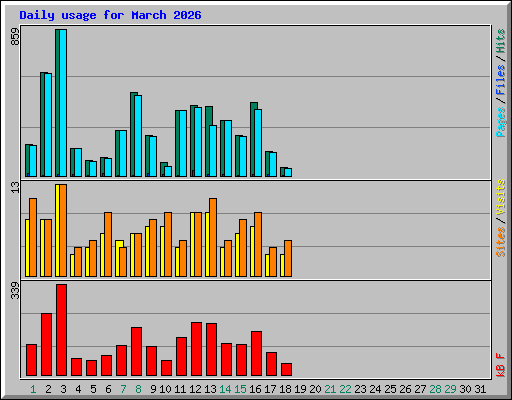
Task: Click day label 23 on the axis
Action: pyautogui.click(x=360, y=389)
